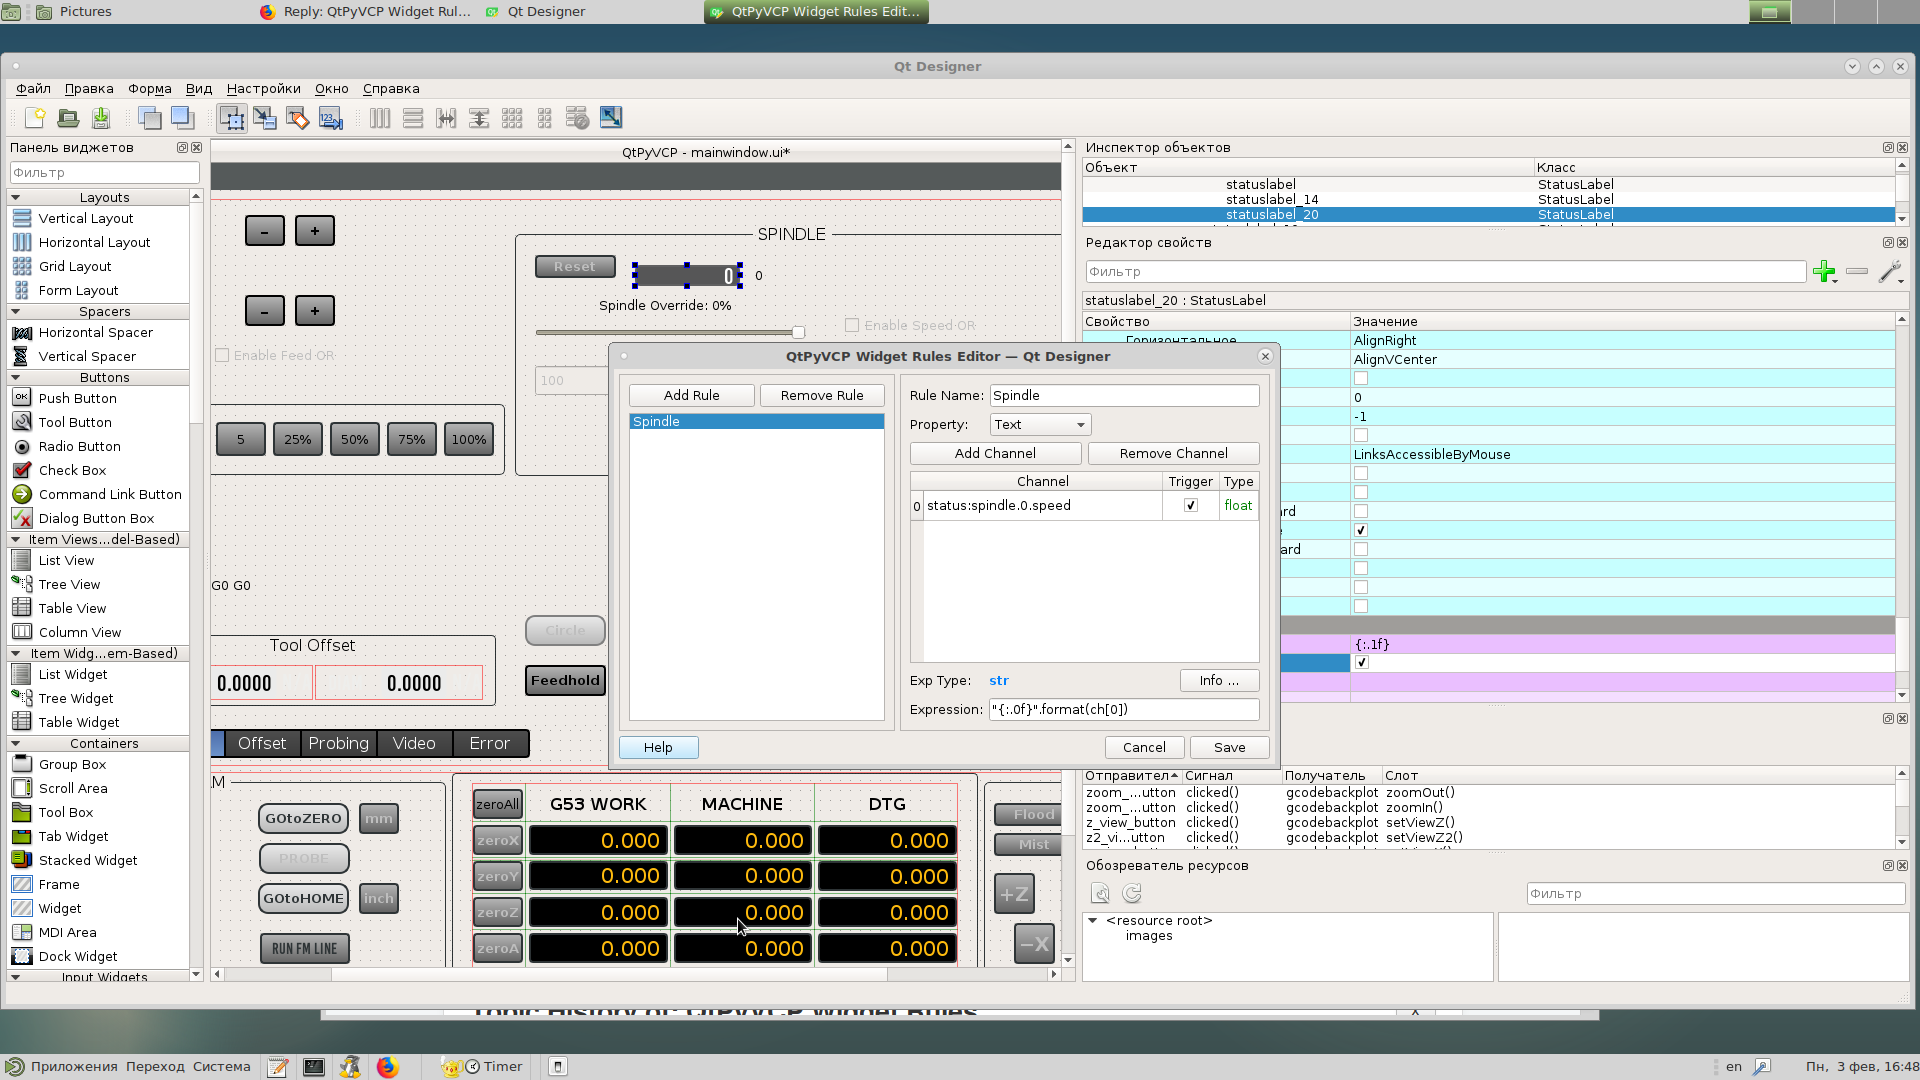Switch to Reply: QtPyVCP browser window in taskbar
1920x1080 pixels.
(365, 12)
